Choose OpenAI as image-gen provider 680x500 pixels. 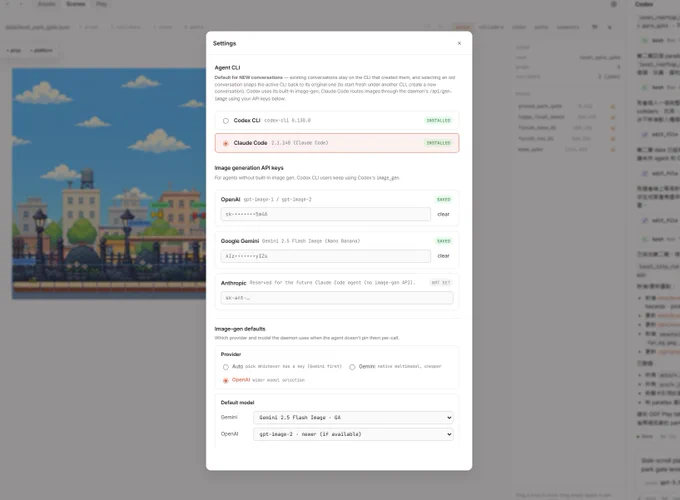(x=226, y=380)
